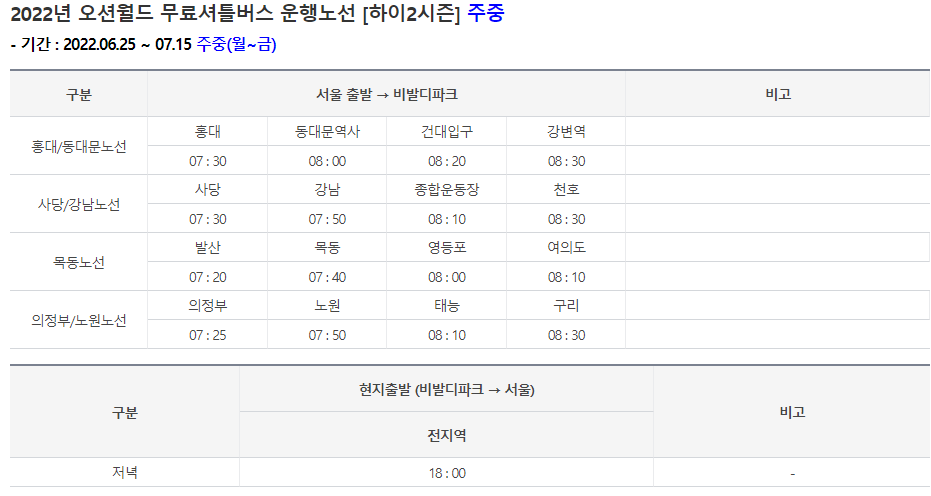Click the 저녁 row label
Screen dimensions: 931x496
(x=125, y=472)
